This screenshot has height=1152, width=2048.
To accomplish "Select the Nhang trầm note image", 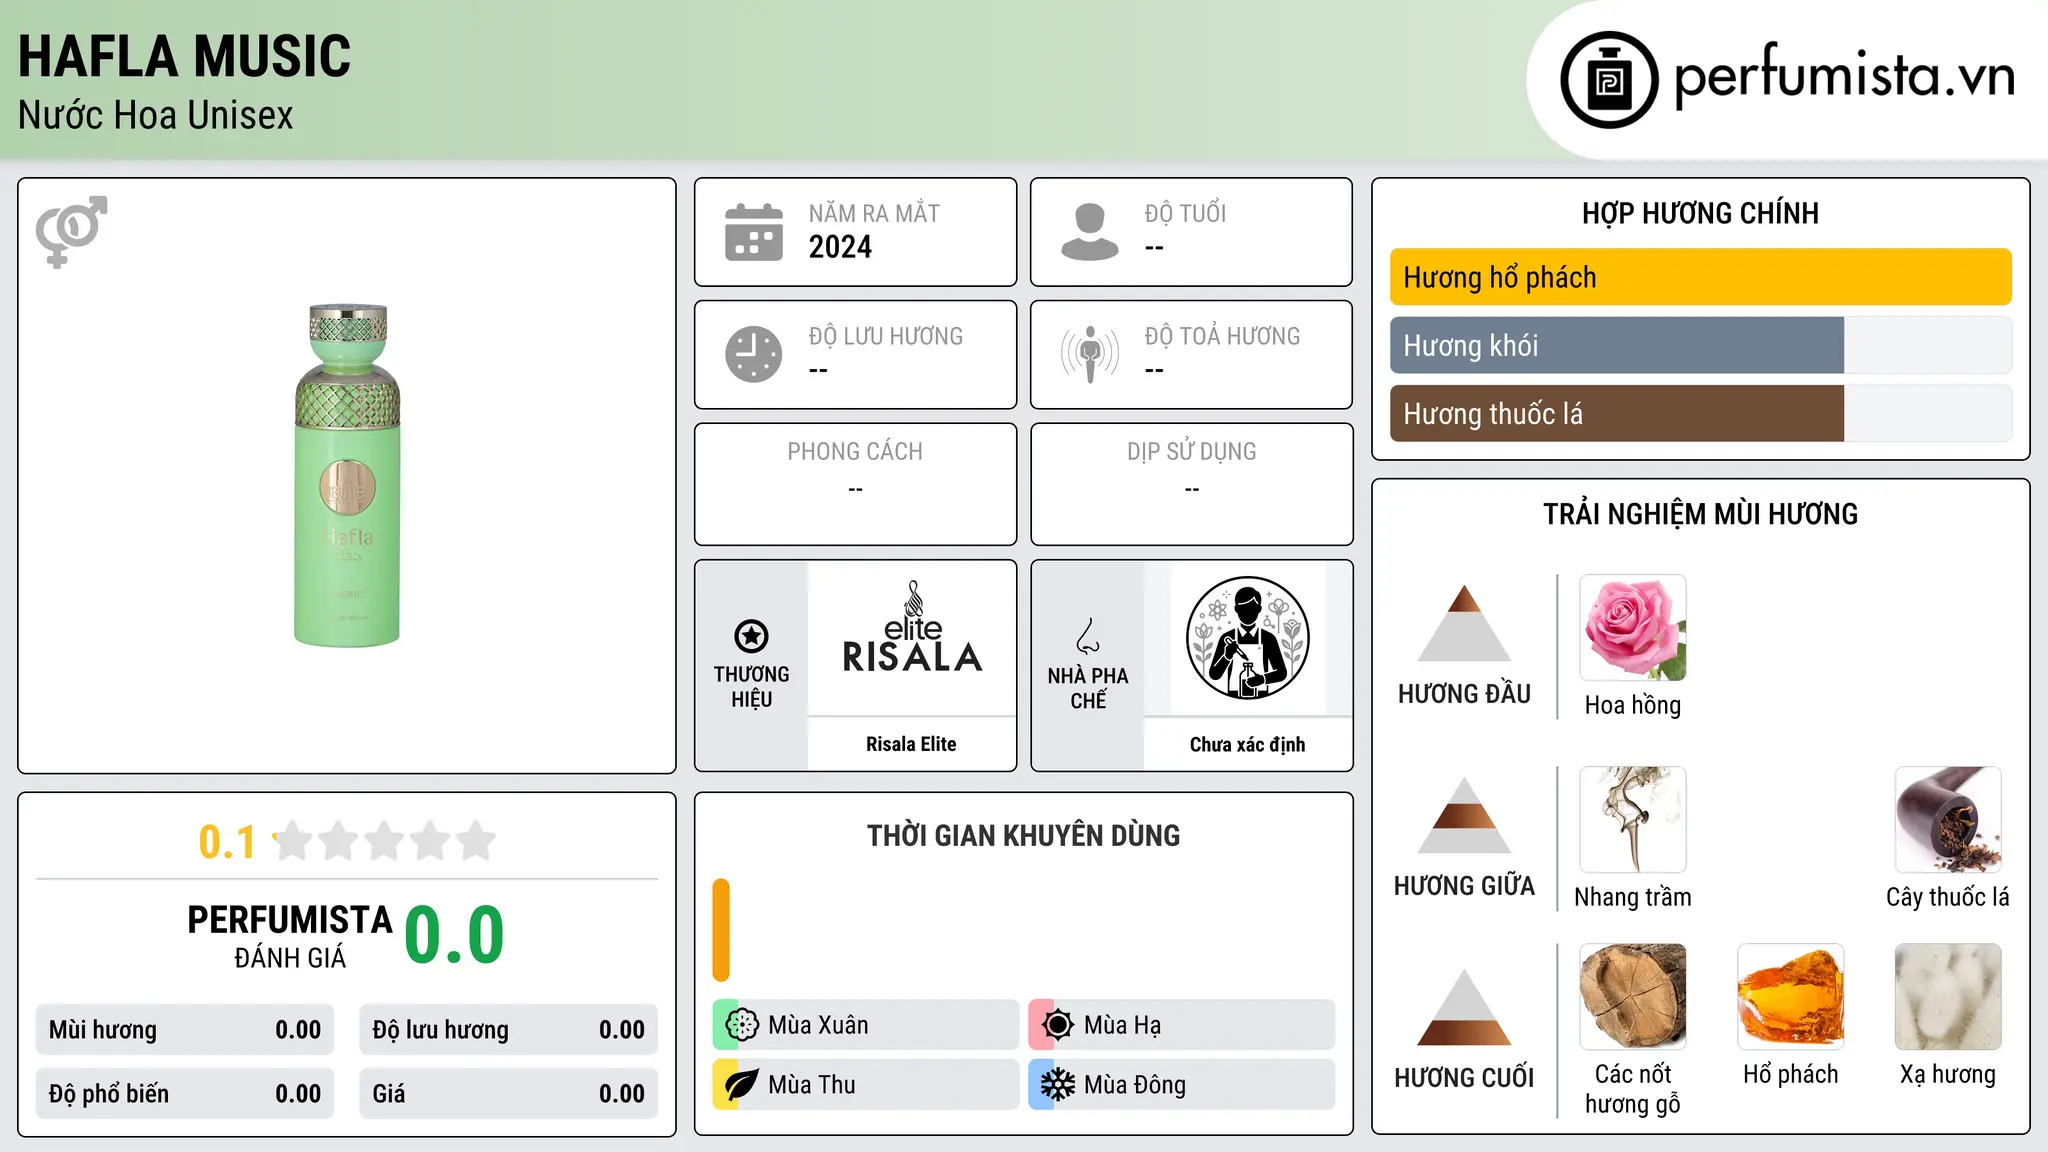I will (1633, 820).
